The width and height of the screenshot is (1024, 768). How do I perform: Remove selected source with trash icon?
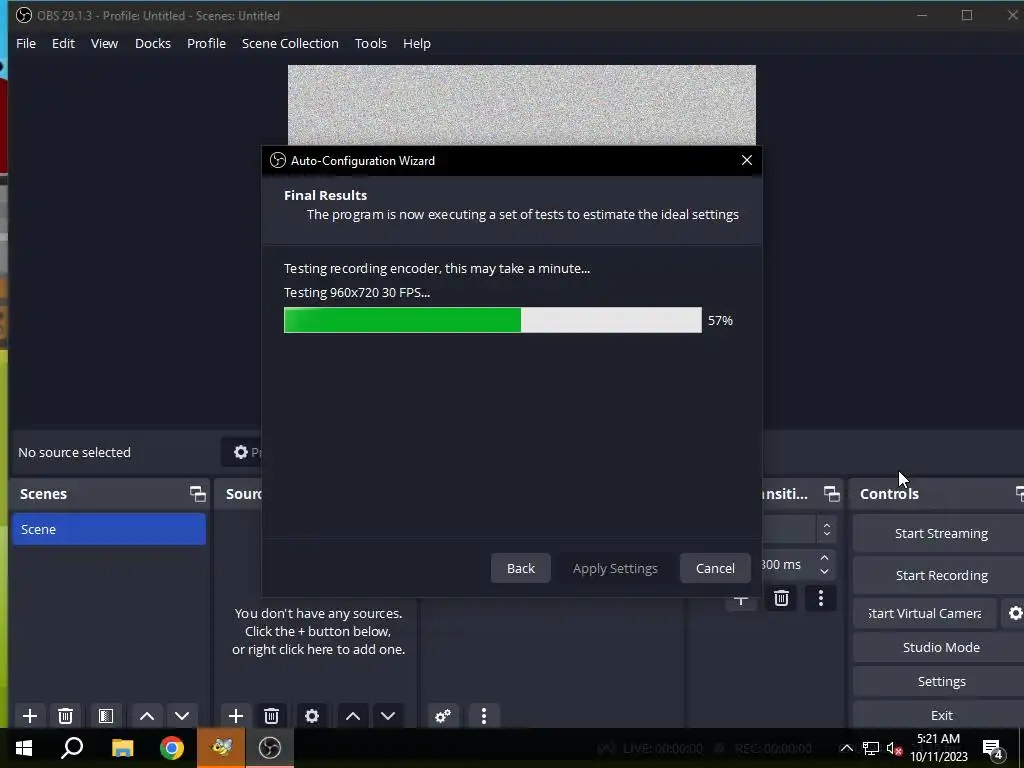272,716
